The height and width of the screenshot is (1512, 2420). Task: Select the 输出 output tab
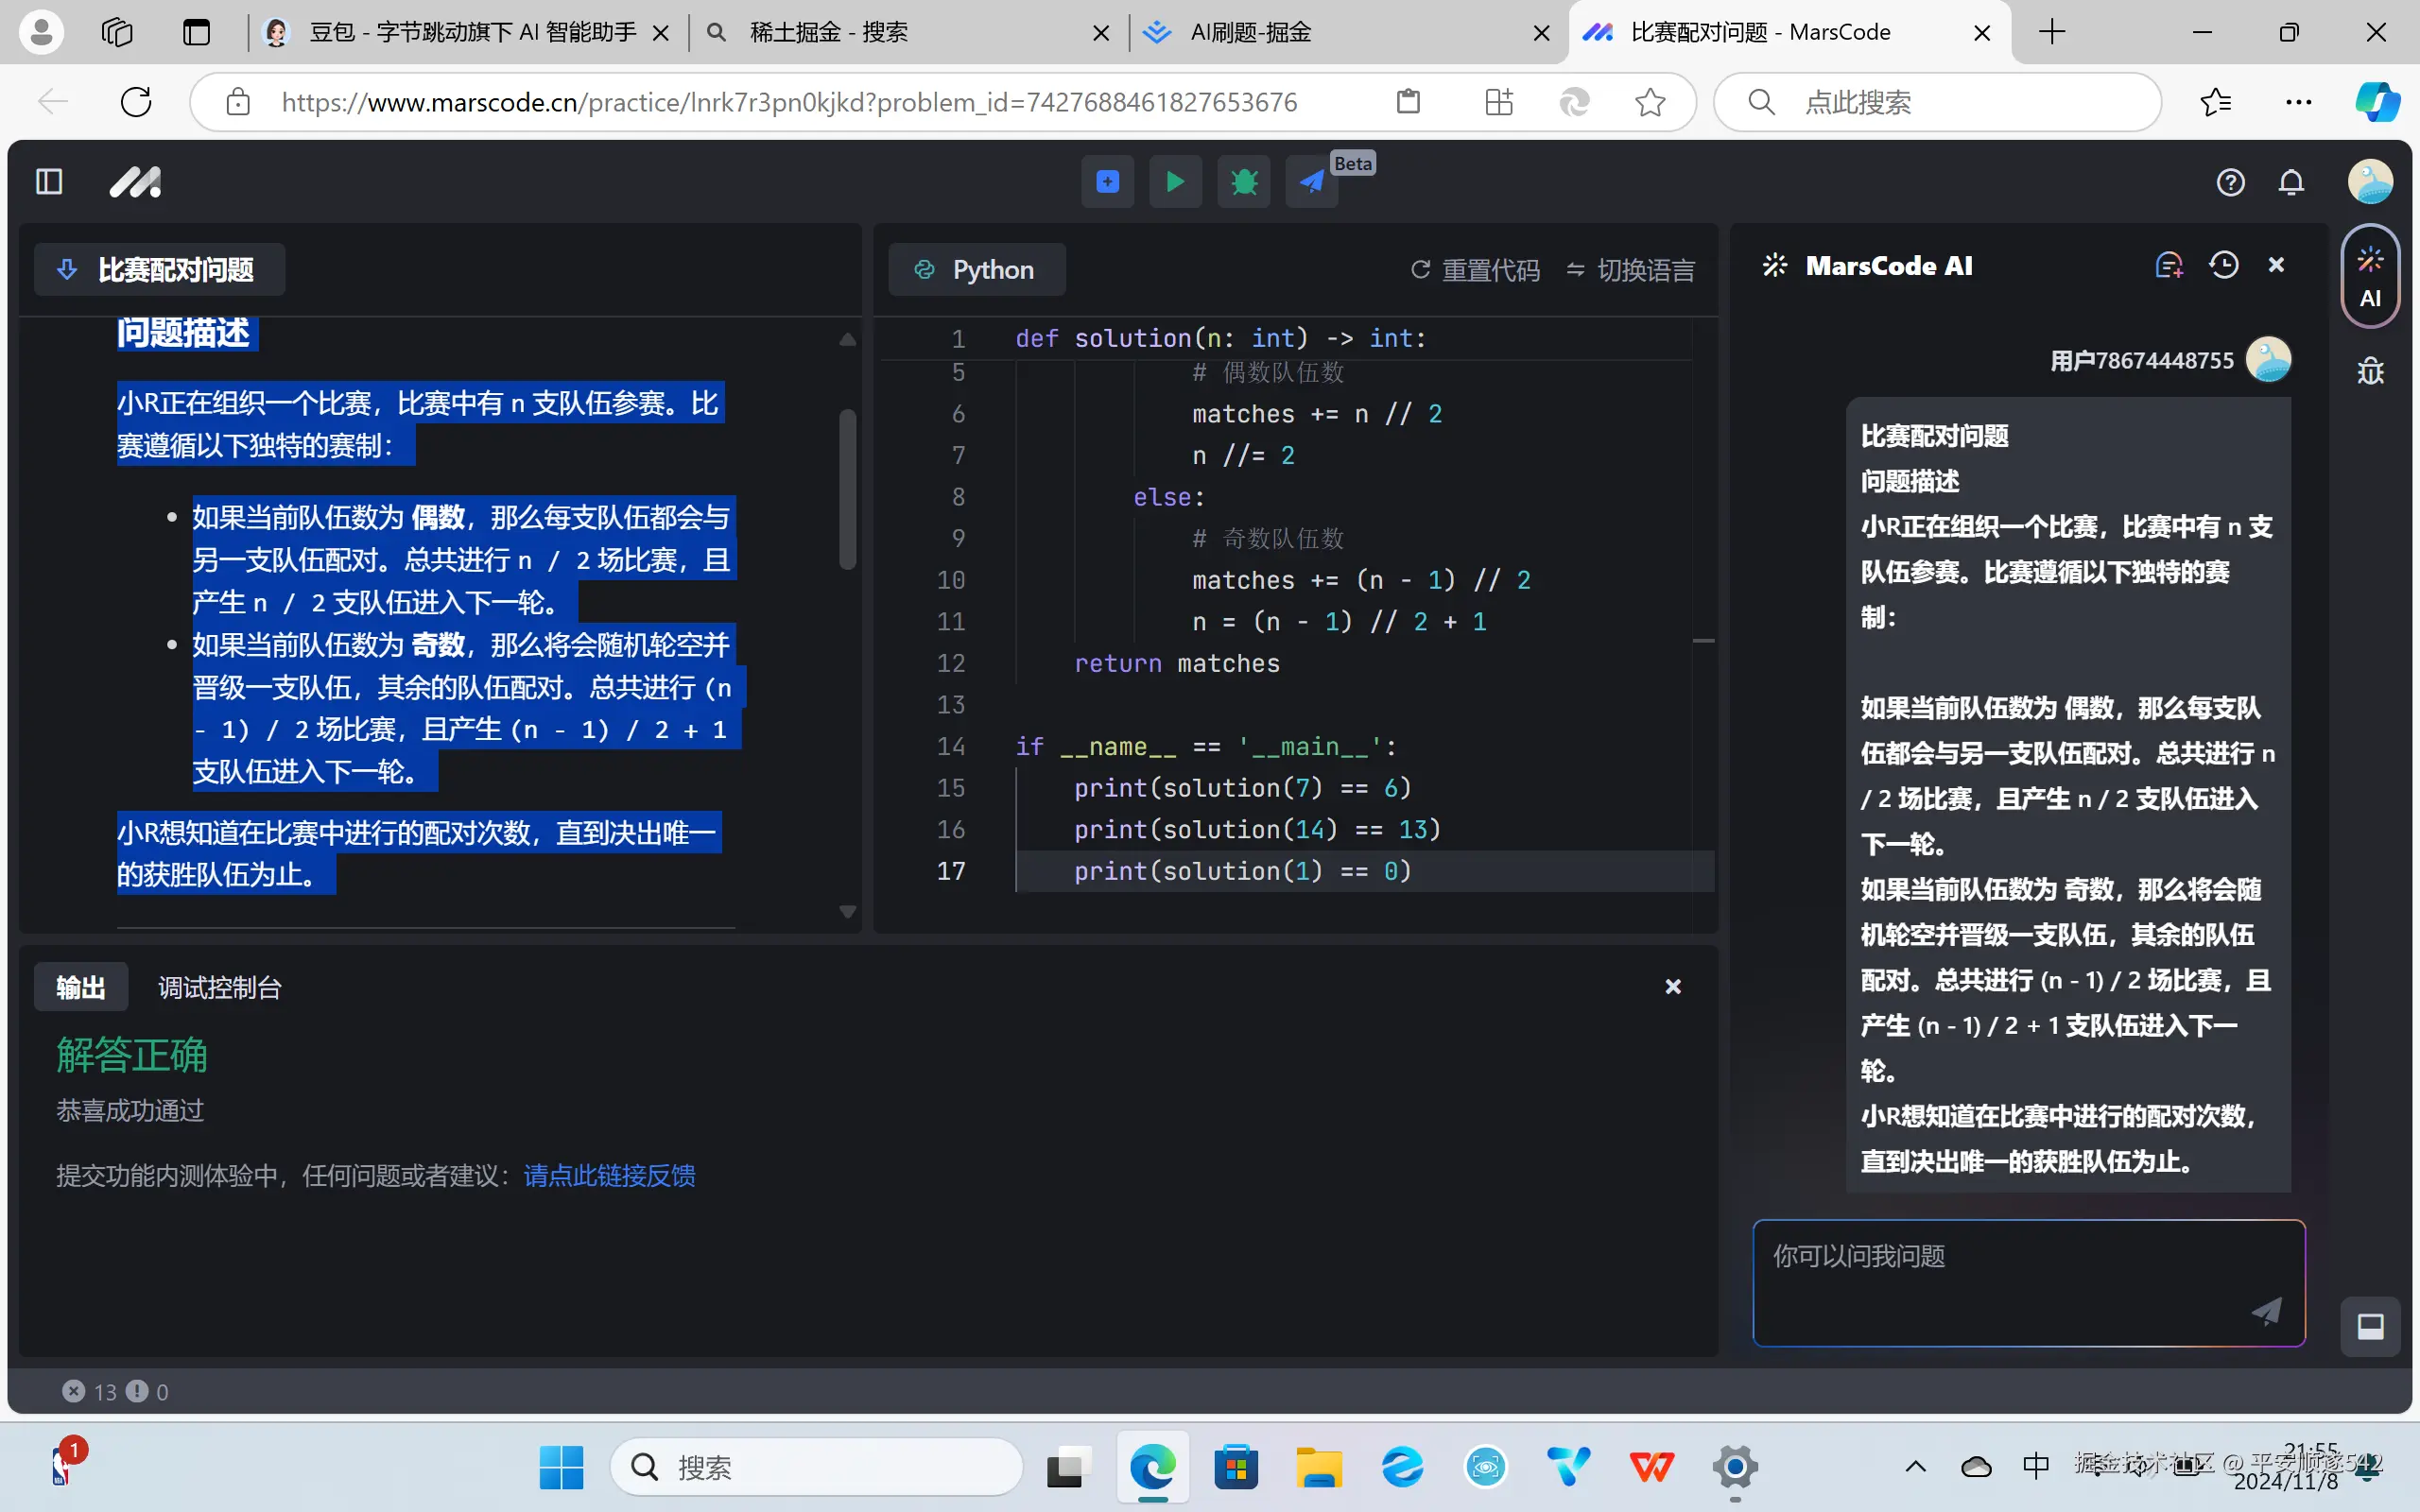(80, 988)
